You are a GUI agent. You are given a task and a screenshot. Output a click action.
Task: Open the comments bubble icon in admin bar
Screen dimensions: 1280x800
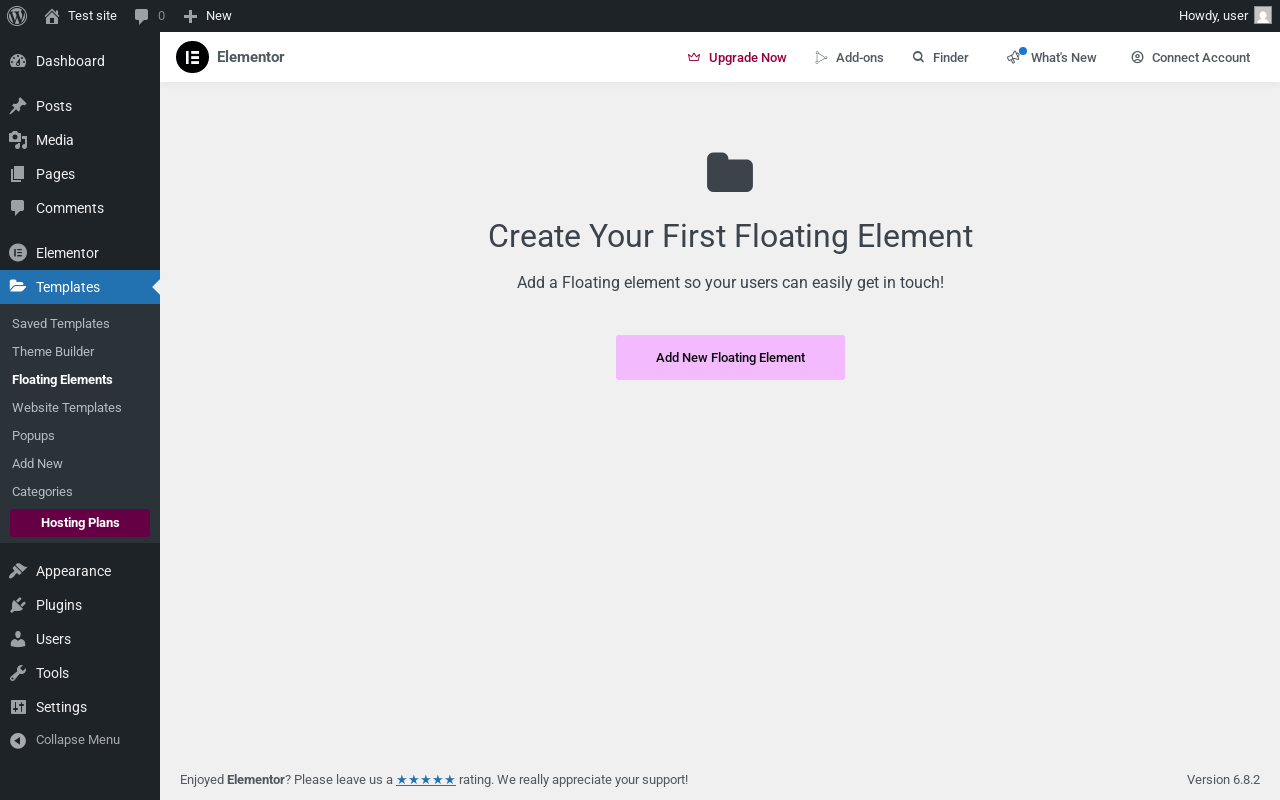click(x=142, y=16)
